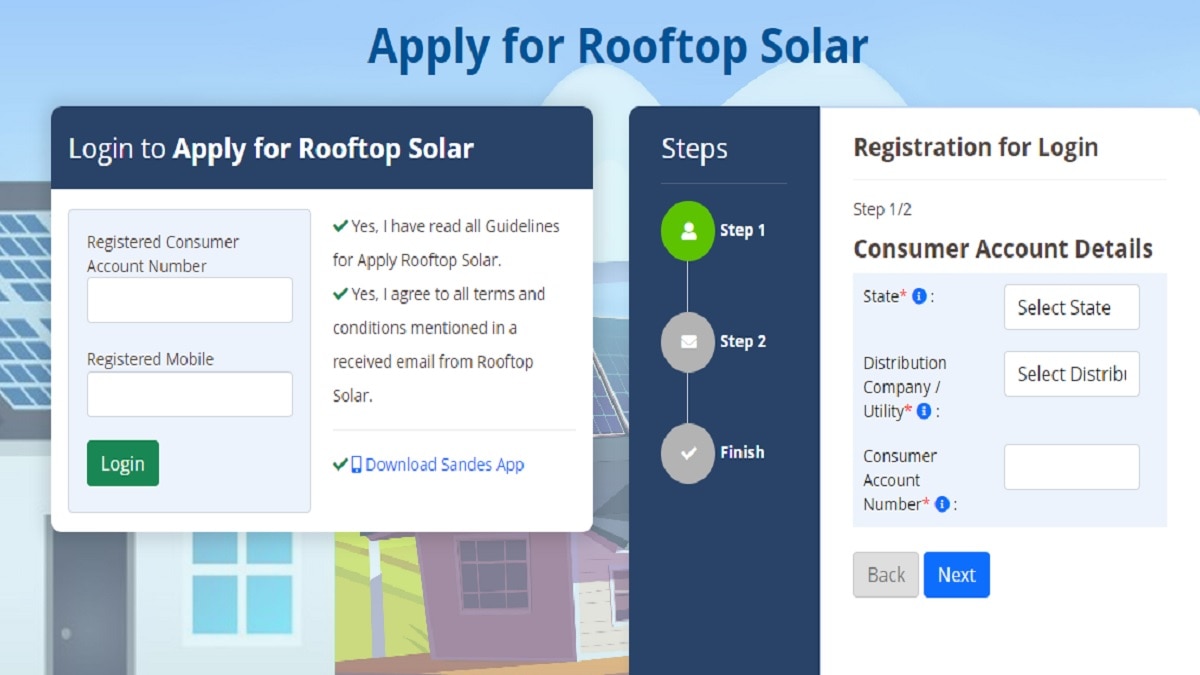Click the Step 2 envelope icon circle

click(x=688, y=342)
